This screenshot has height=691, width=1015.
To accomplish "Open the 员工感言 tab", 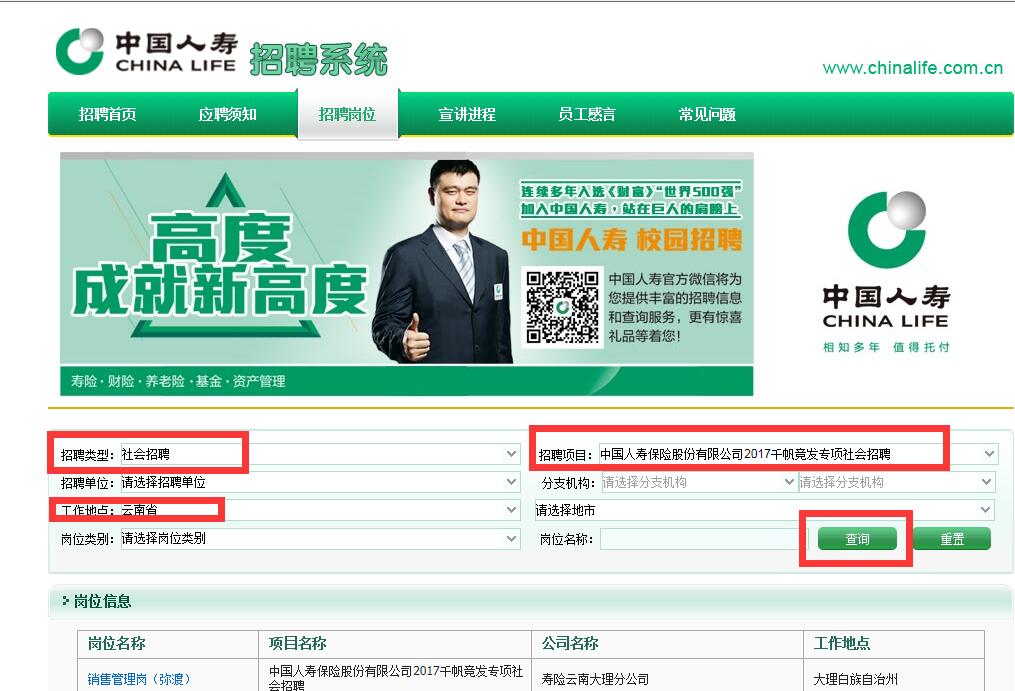I will point(587,114).
